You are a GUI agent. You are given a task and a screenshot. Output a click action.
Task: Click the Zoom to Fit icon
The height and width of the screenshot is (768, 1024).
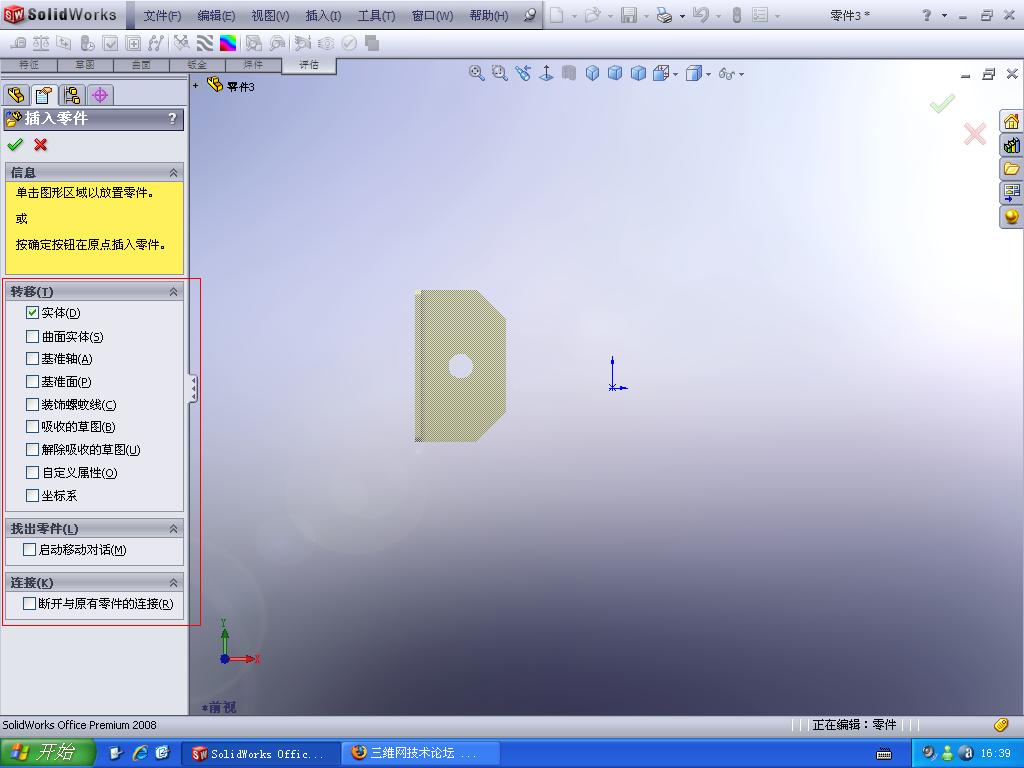[x=477, y=73]
